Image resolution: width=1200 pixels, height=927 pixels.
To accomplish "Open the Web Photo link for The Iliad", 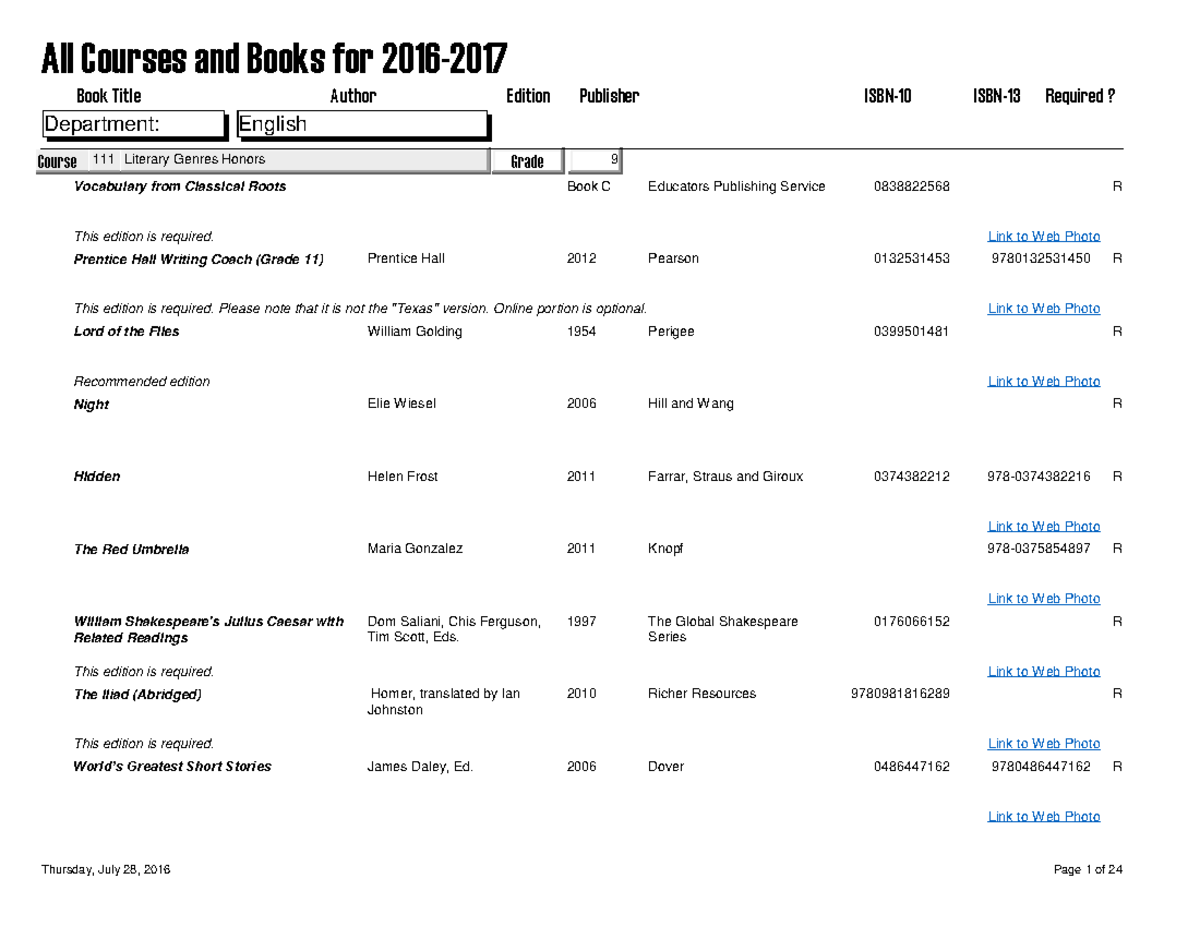I will point(1043,743).
